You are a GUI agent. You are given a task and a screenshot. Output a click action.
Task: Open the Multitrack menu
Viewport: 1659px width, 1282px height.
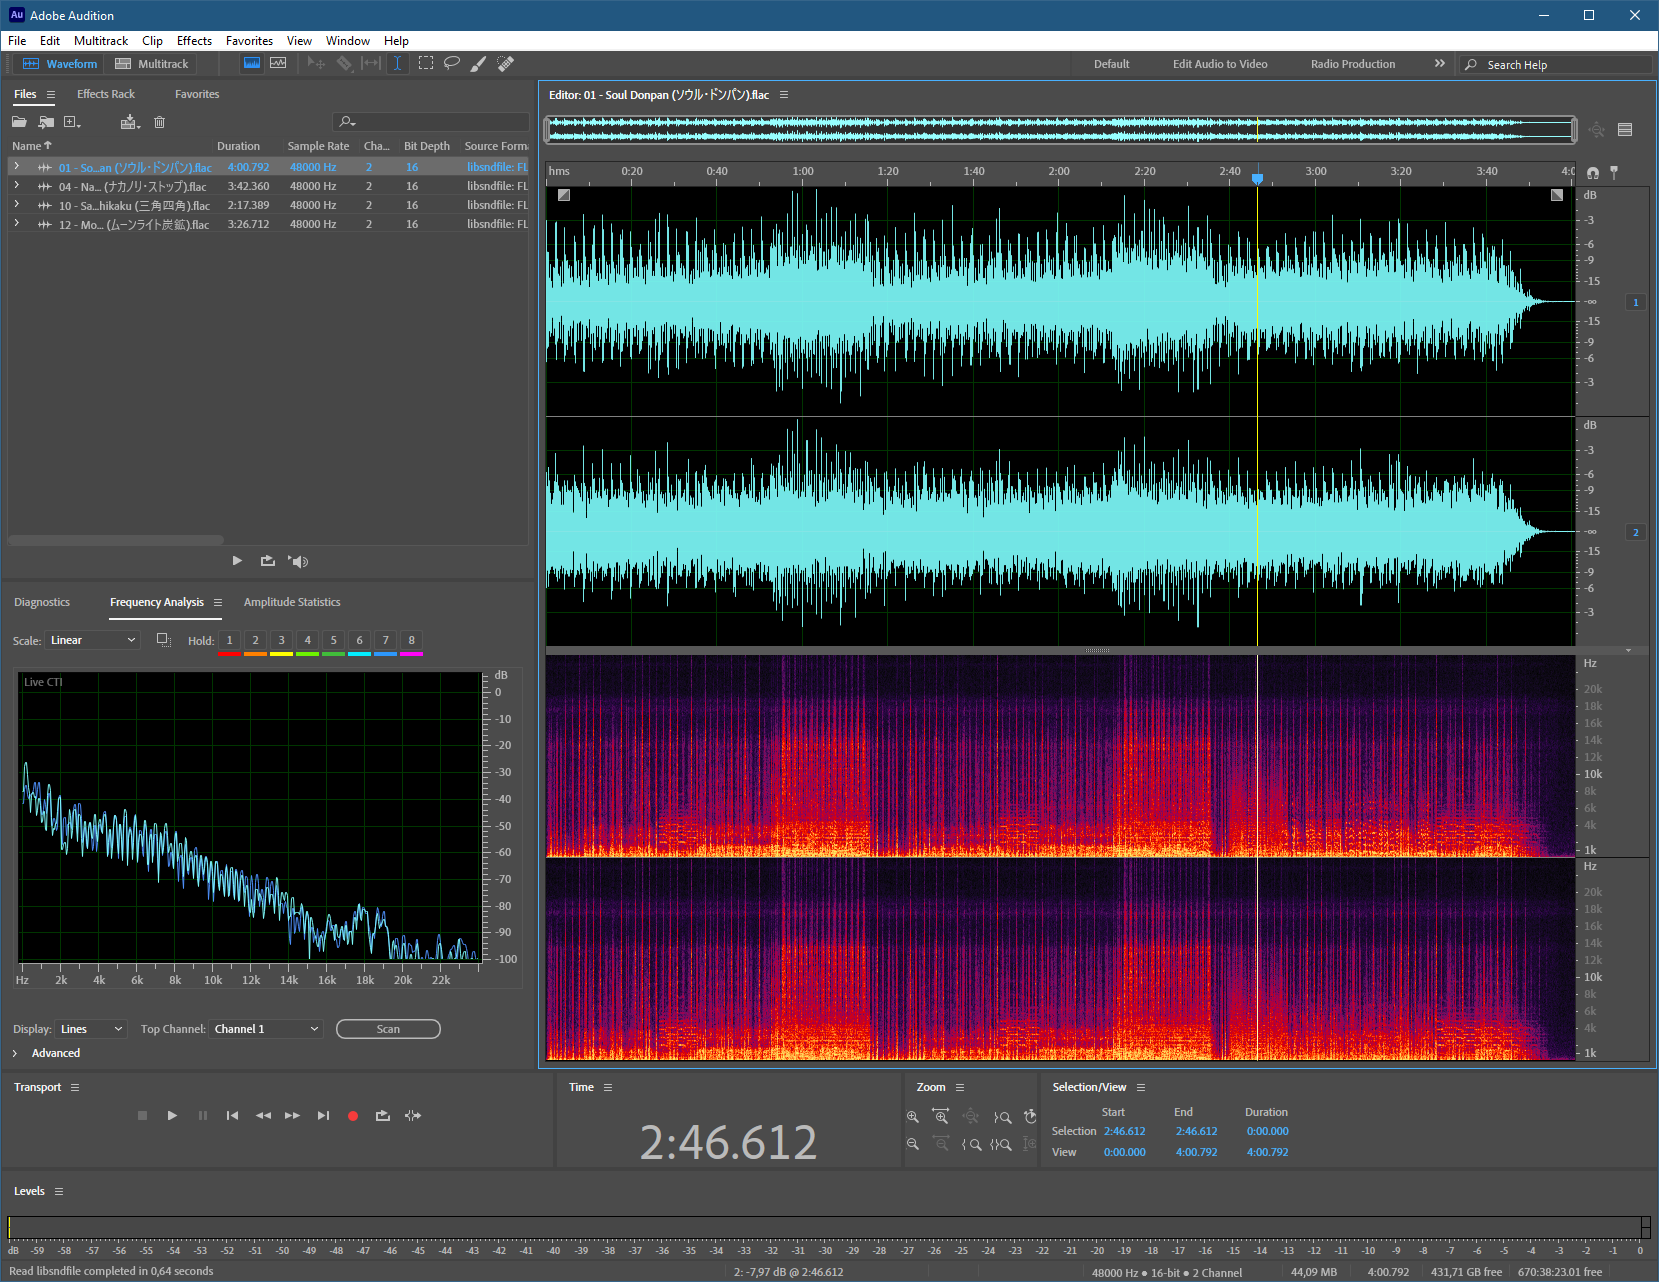(101, 41)
